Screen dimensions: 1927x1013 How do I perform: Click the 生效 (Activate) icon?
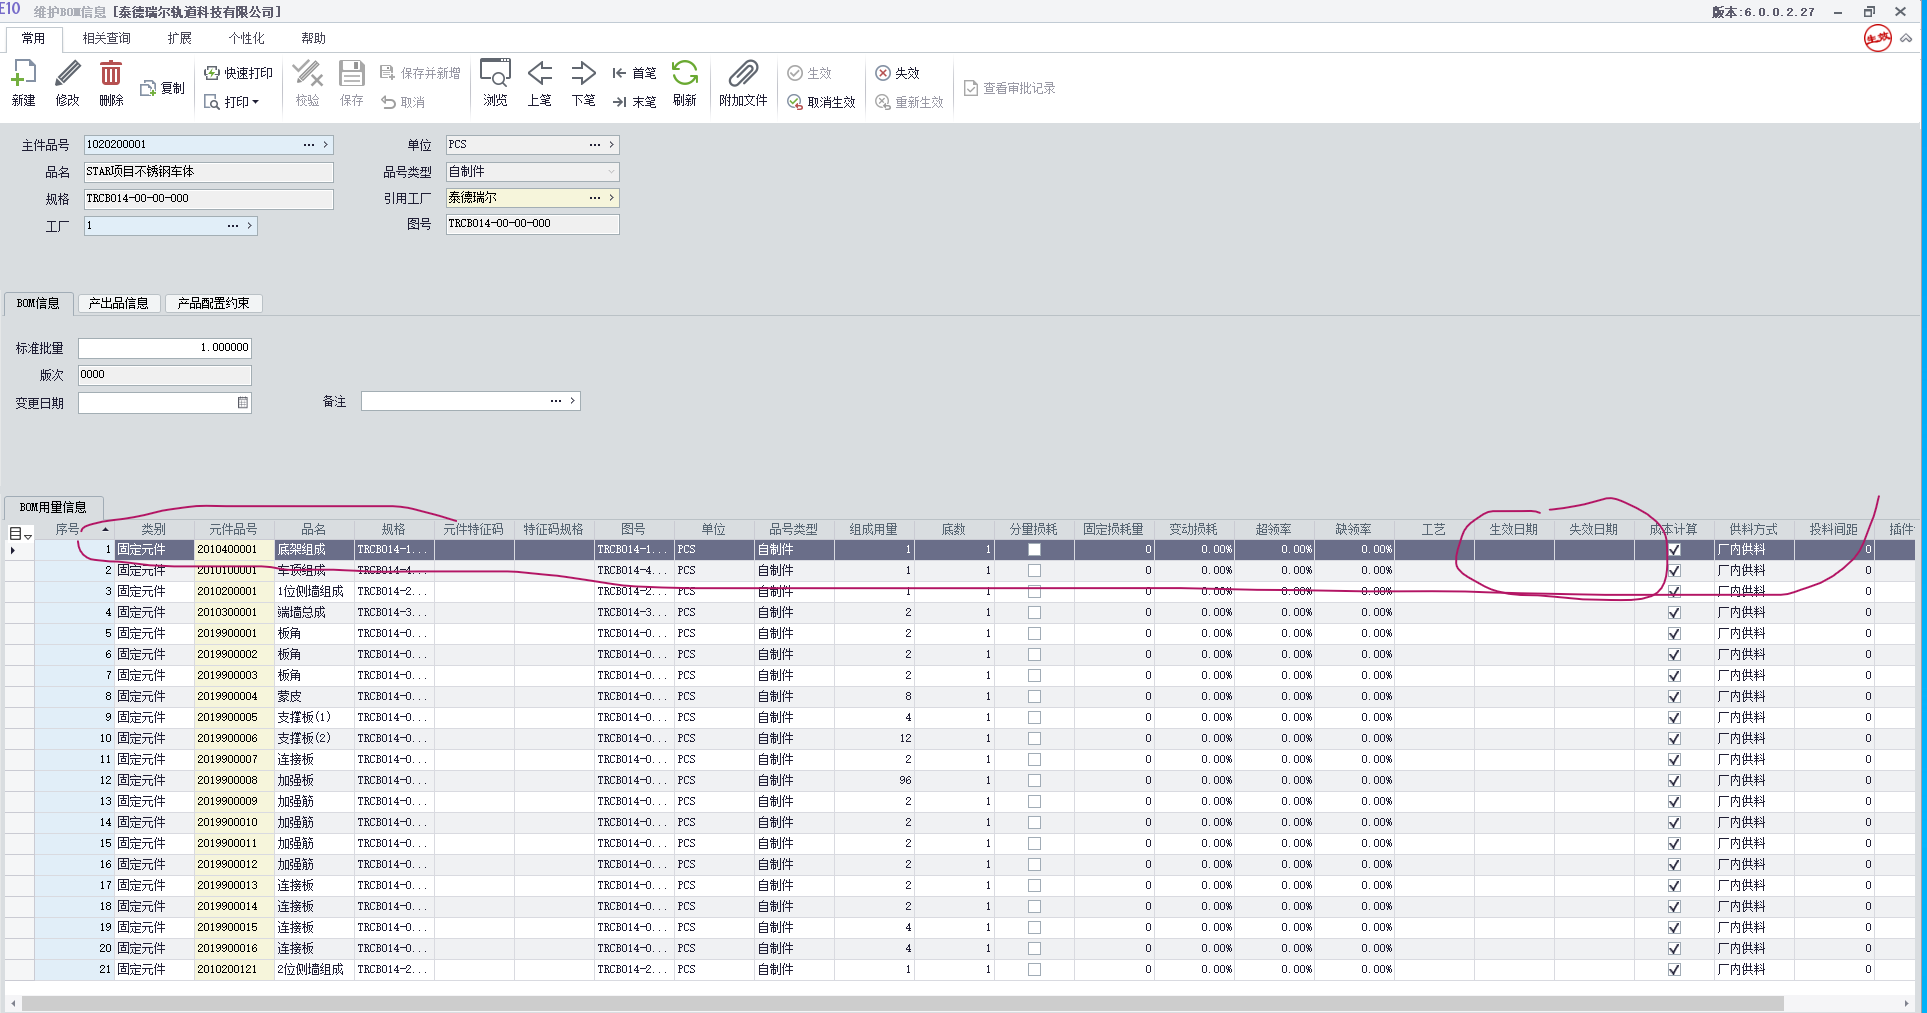pyautogui.click(x=795, y=73)
